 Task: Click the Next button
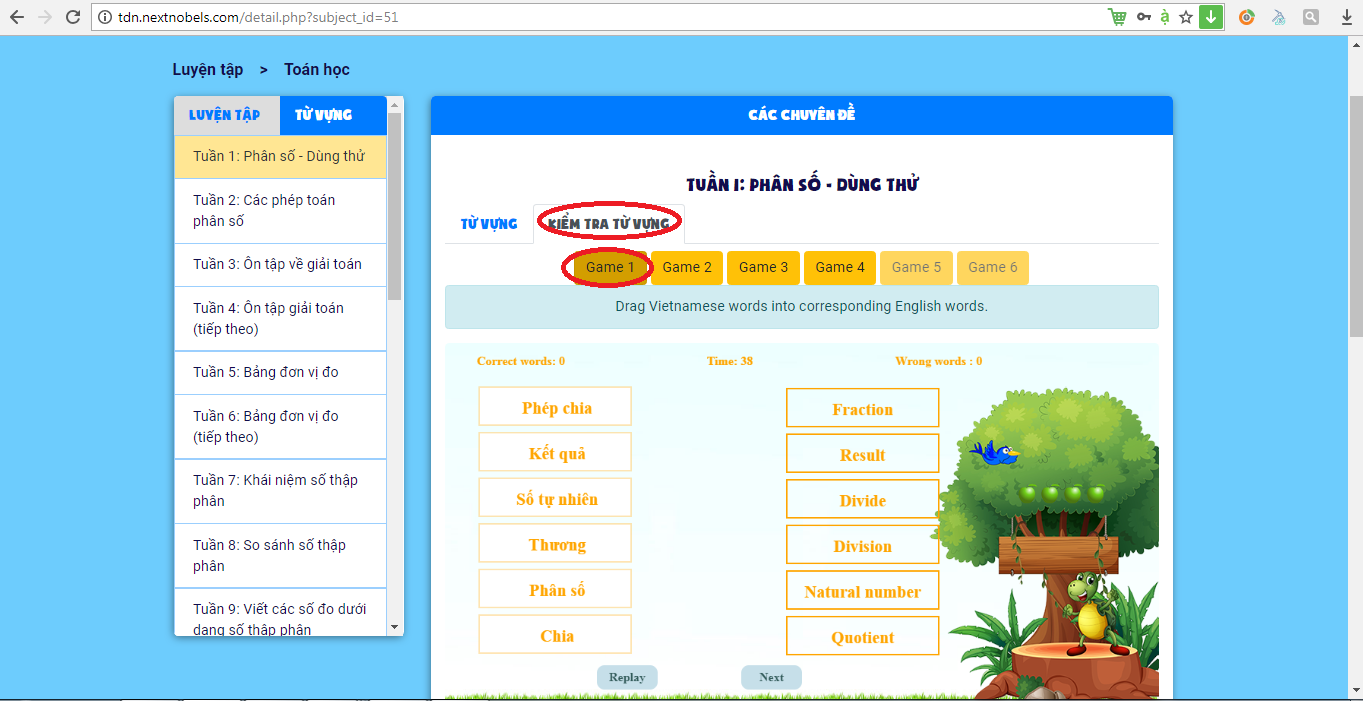point(771,677)
